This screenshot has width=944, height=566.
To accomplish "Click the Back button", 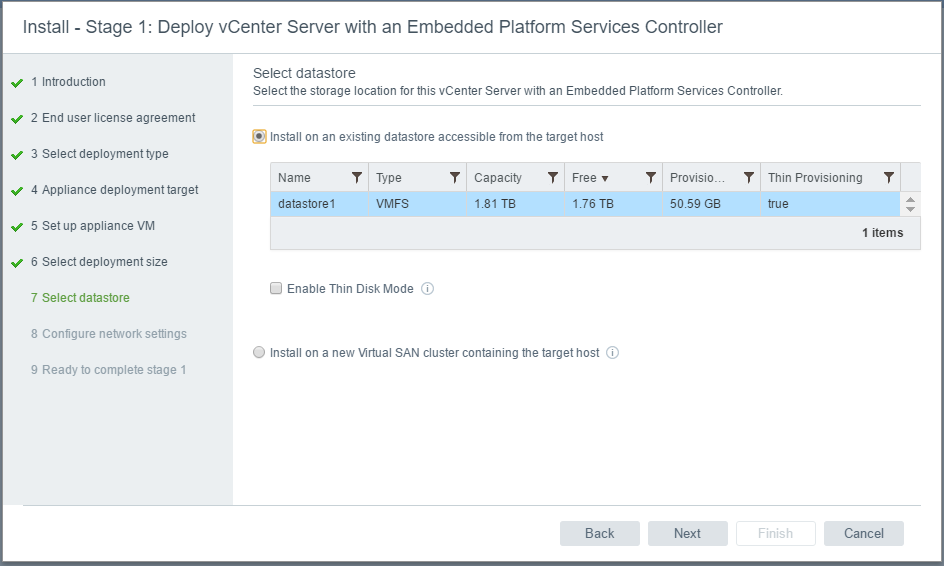I will pos(600,533).
